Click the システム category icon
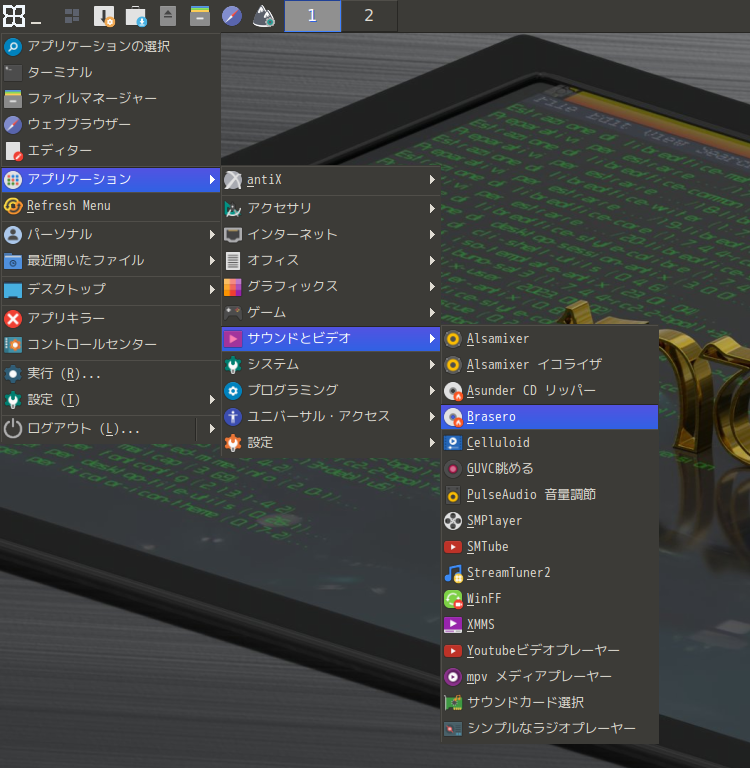The height and width of the screenshot is (768, 750). [x=233, y=364]
